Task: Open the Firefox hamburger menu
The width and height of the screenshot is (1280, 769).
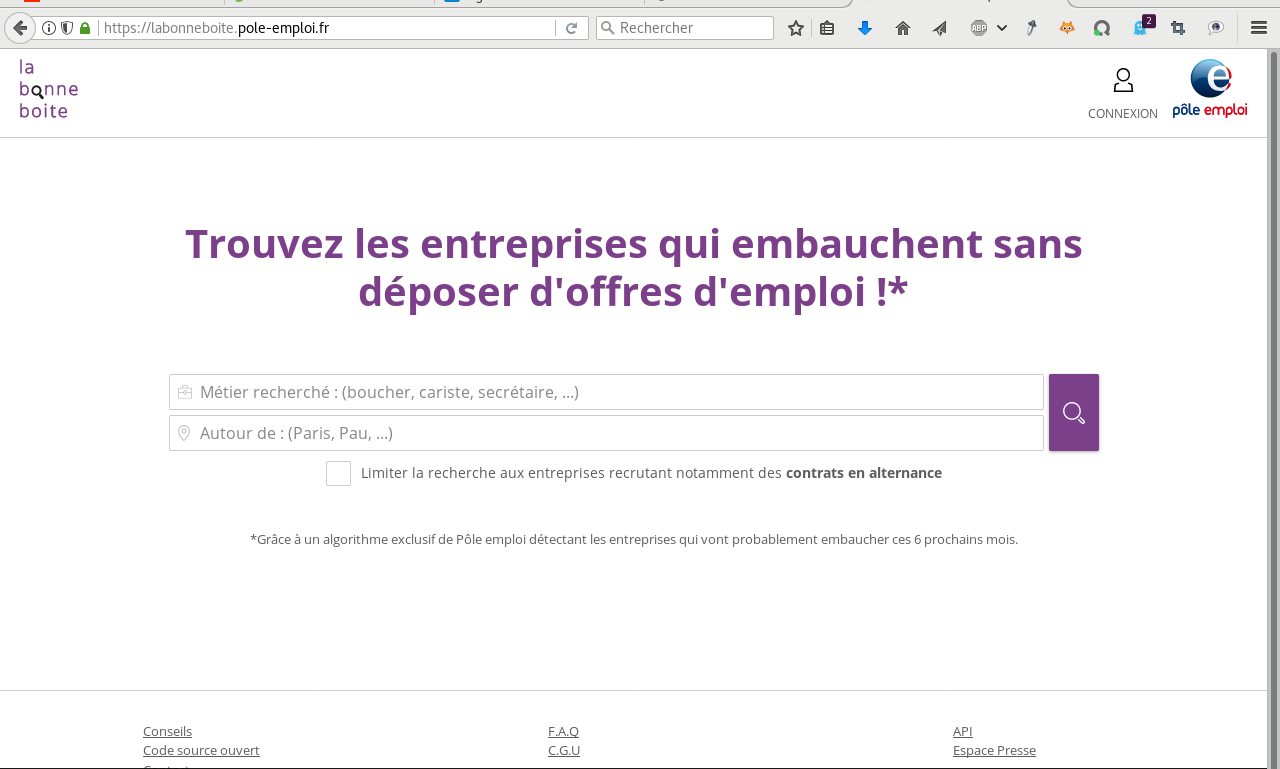Action: tap(1259, 28)
